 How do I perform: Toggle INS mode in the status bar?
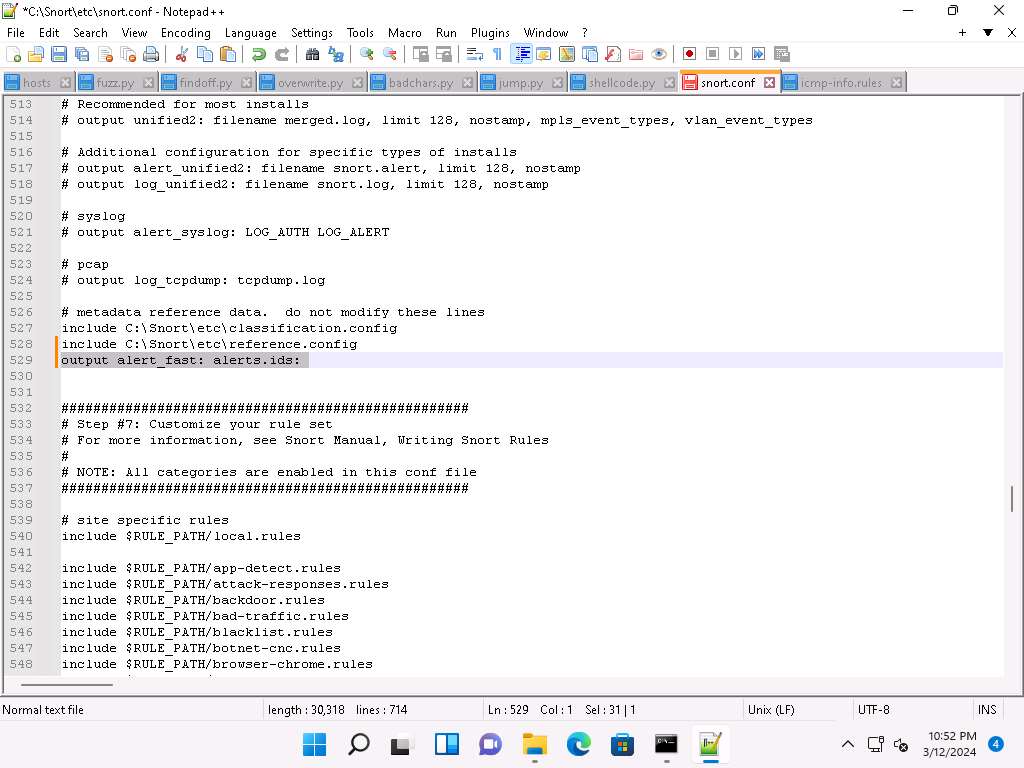(987, 710)
